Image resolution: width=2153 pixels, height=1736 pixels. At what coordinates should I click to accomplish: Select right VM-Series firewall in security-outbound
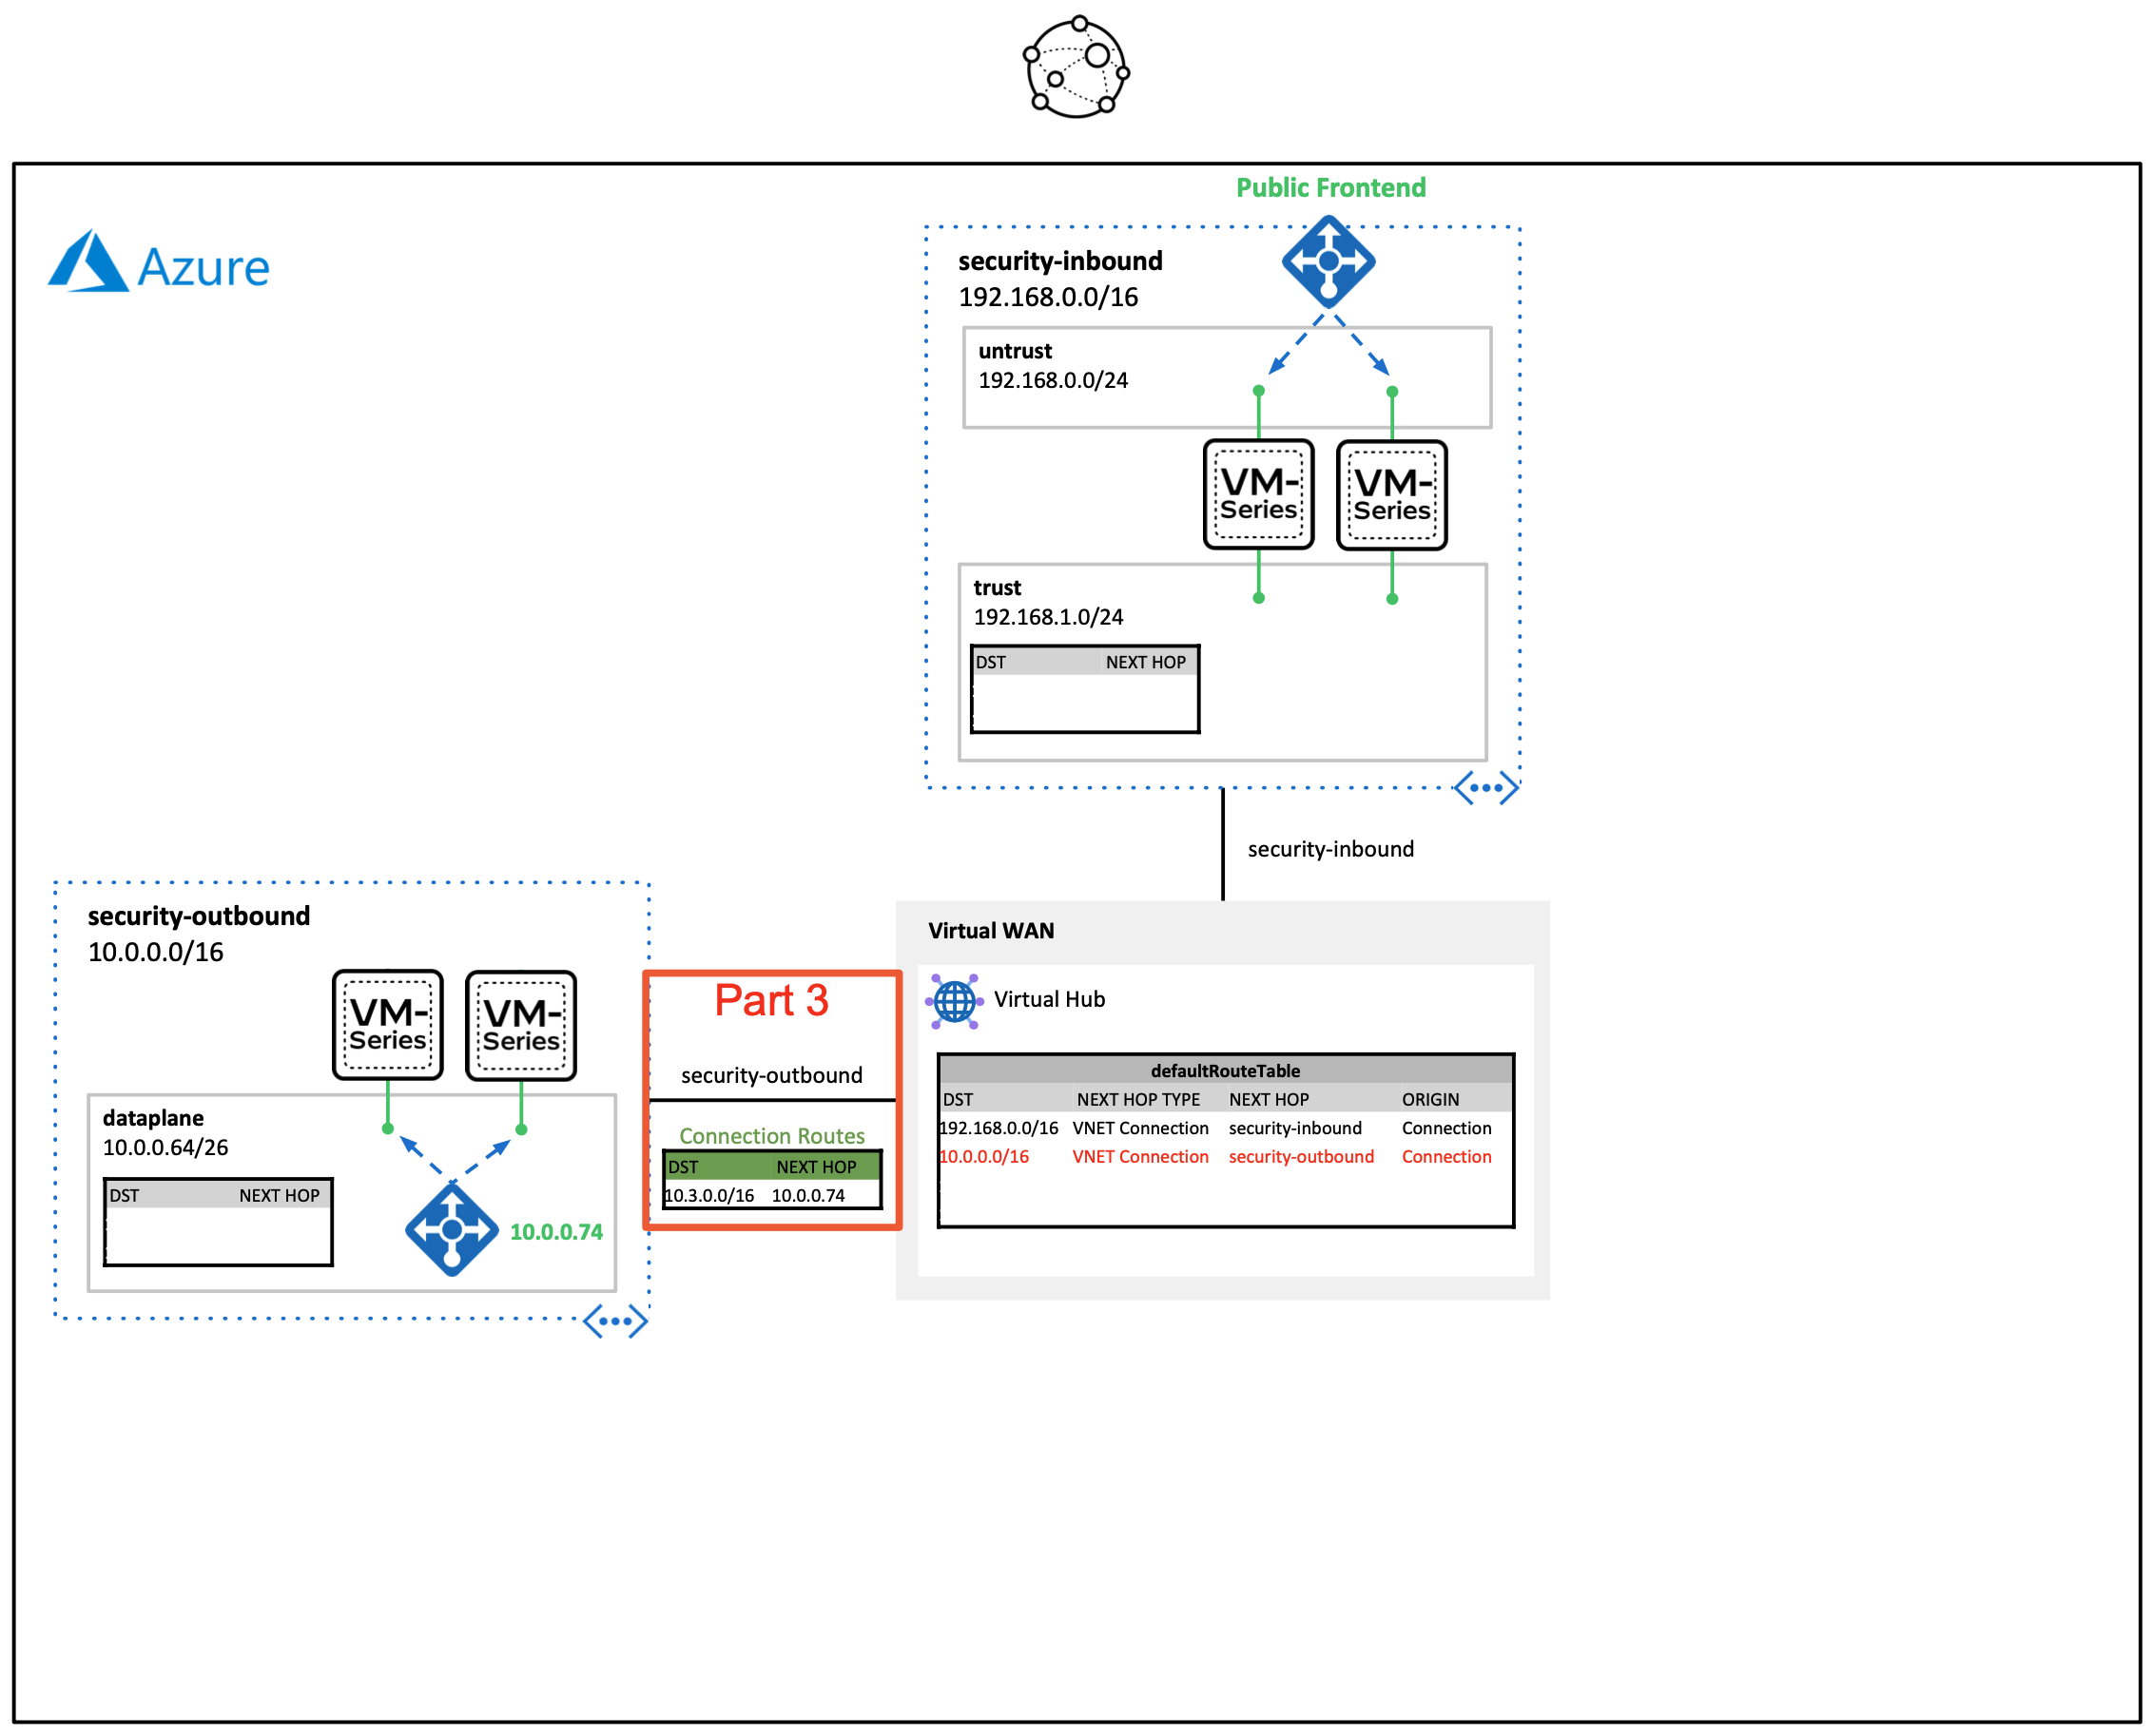(521, 1026)
